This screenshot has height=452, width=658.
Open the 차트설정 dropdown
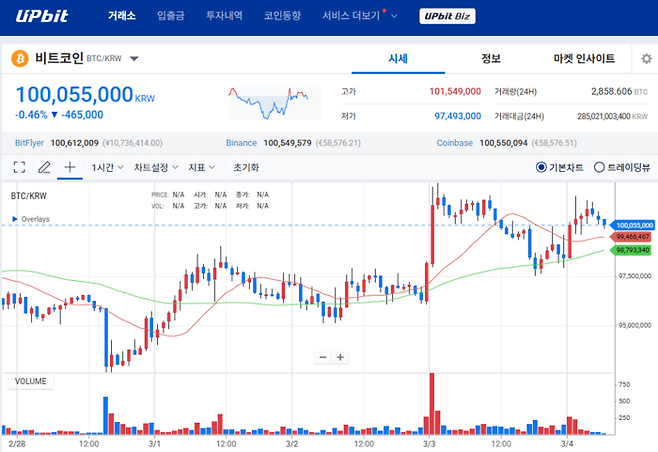tap(155, 167)
